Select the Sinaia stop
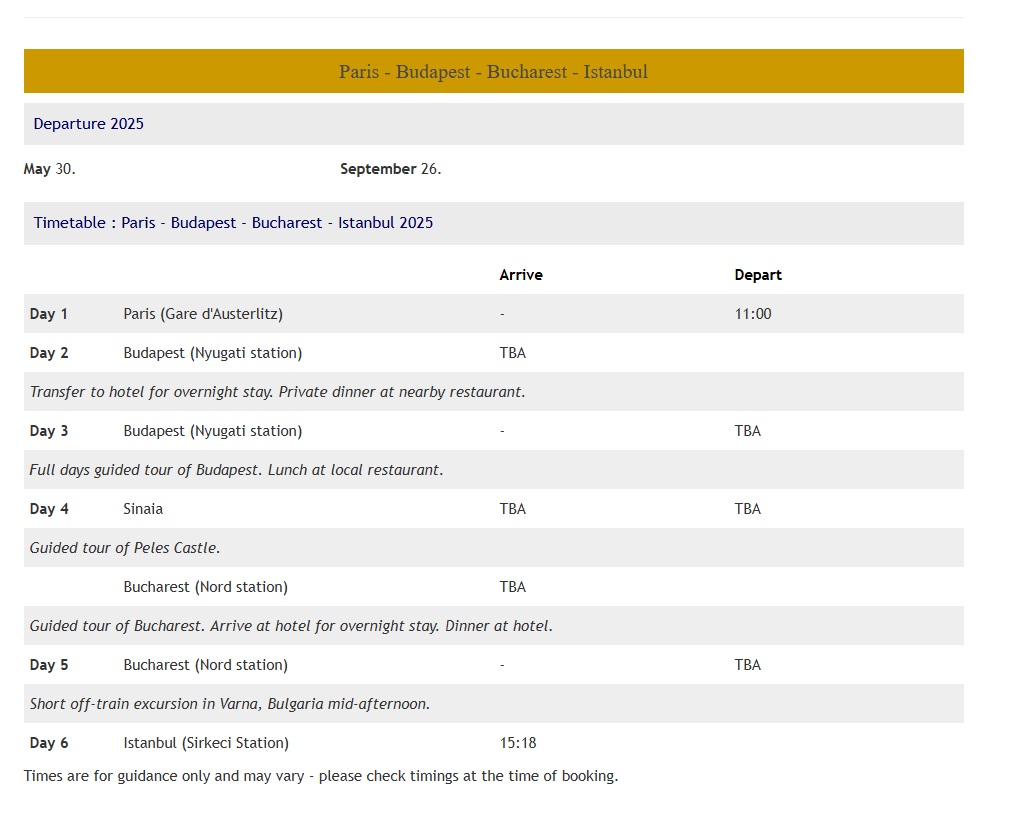This screenshot has width=1011, height=823. [x=143, y=509]
